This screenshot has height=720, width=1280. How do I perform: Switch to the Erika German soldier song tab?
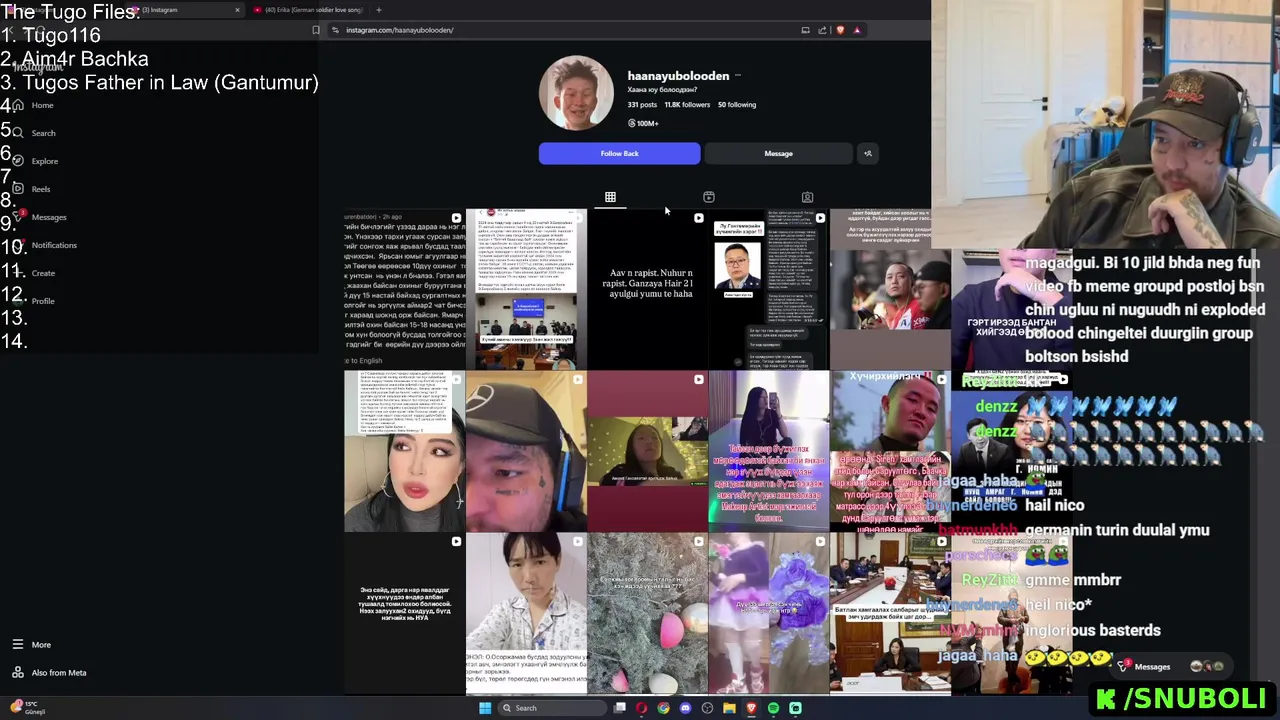tap(308, 10)
